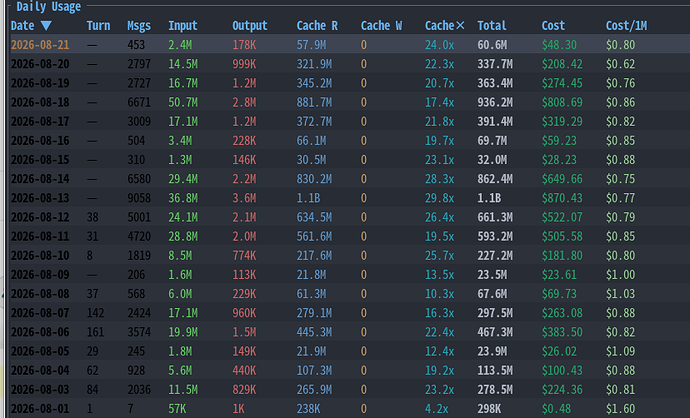Image resolution: width=690 pixels, height=418 pixels.
Task: Click the $649.66 cost value
Action: point(562,179)
